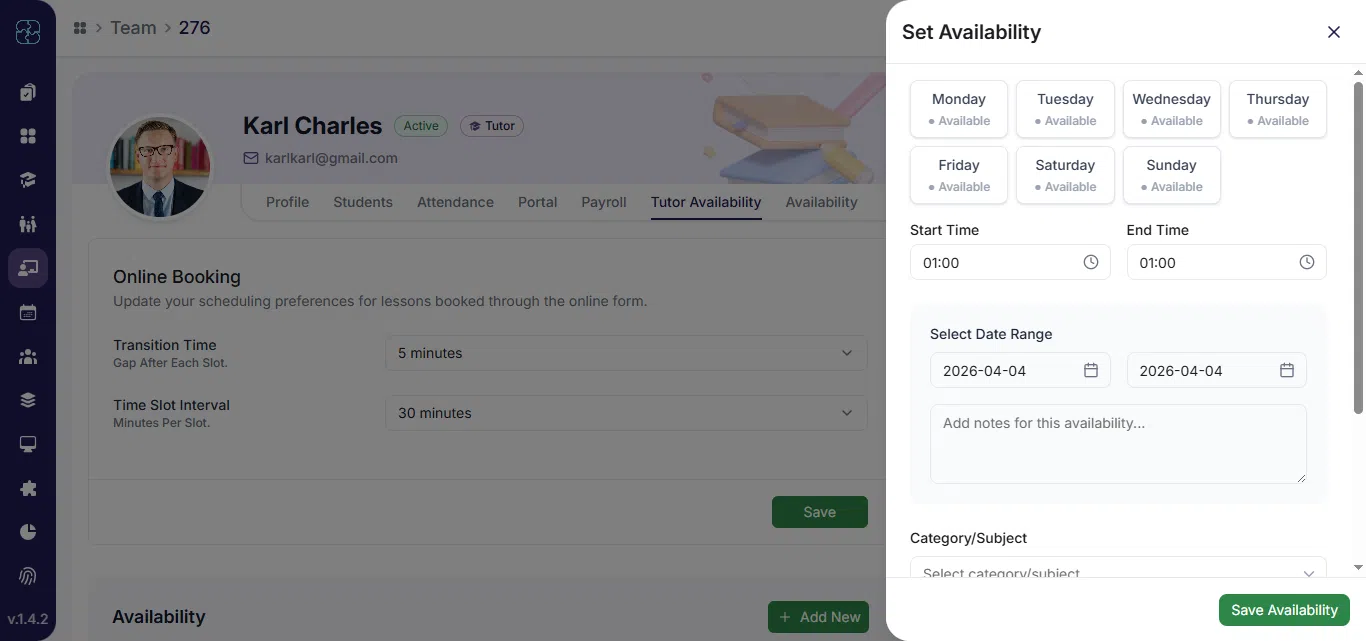The width and height of the screenshot is (1366, 641).
Task: Click the Save Availability button
Action: (1284, 610)
